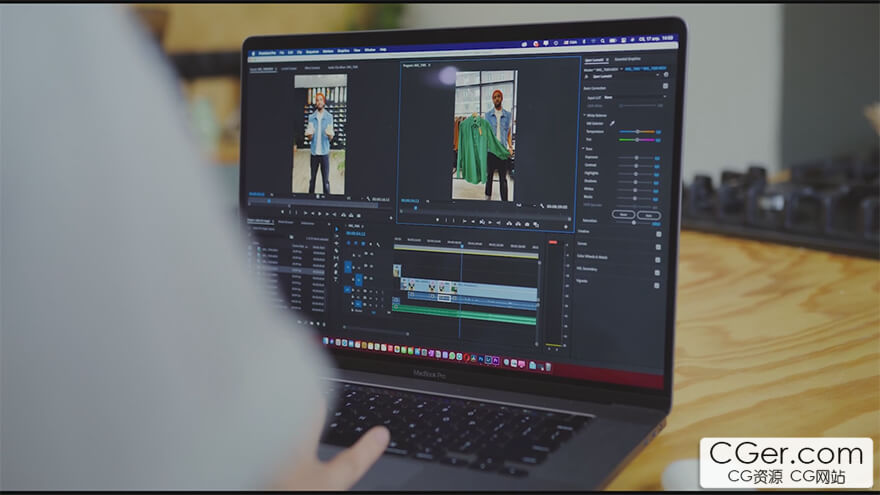Screen dimensions: 880x495
Task: Click Overwrite button in Source monitor
Action: pos(351,215)
